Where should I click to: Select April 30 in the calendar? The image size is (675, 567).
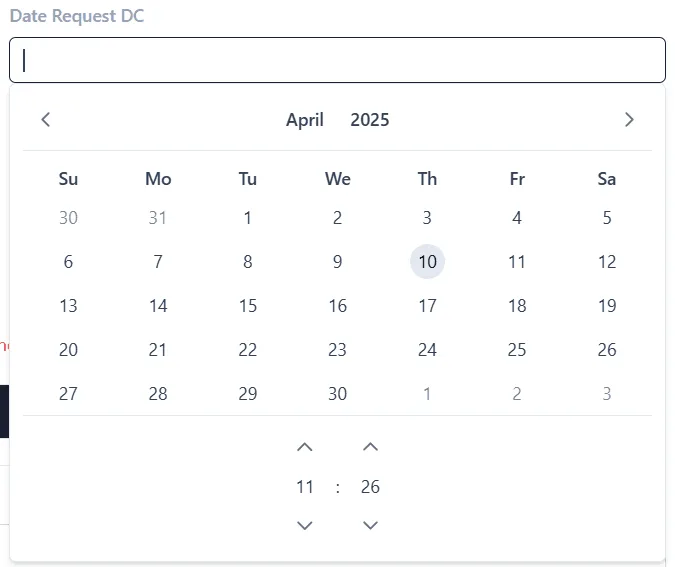(338, 394)
